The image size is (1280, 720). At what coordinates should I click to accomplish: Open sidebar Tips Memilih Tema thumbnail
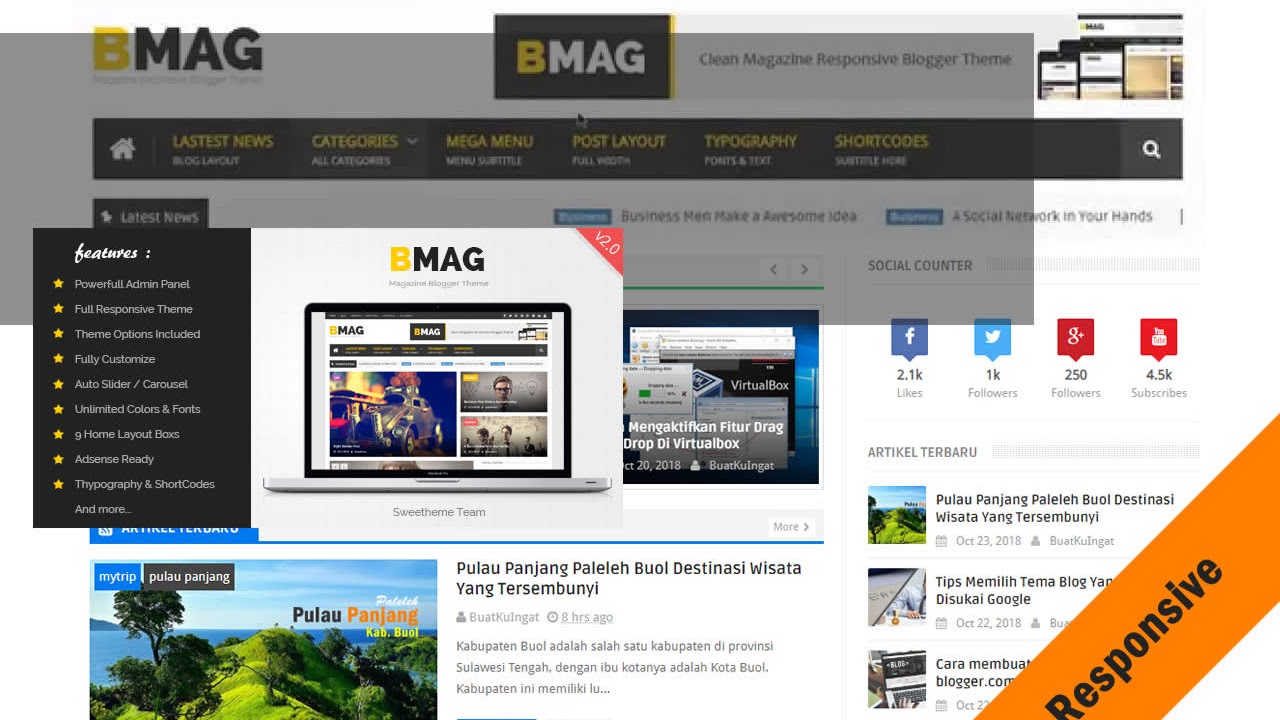(897, 597)
